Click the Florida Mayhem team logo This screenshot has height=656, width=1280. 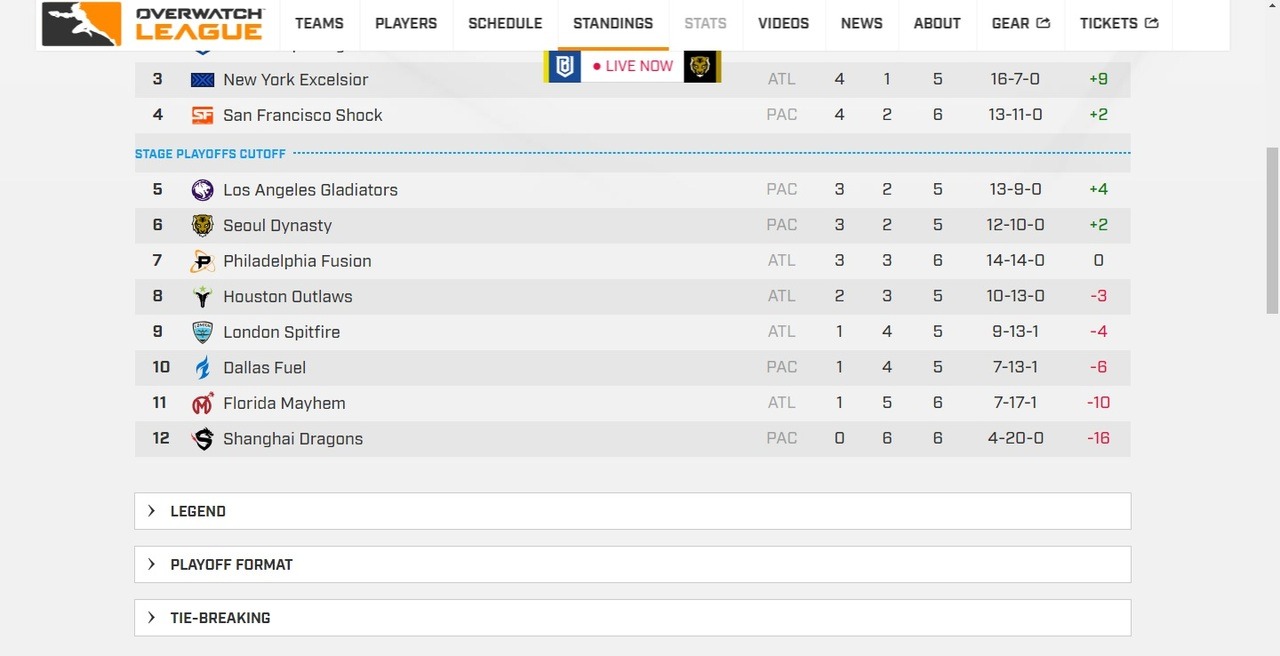pyautogui.click(x=203, y=404)
